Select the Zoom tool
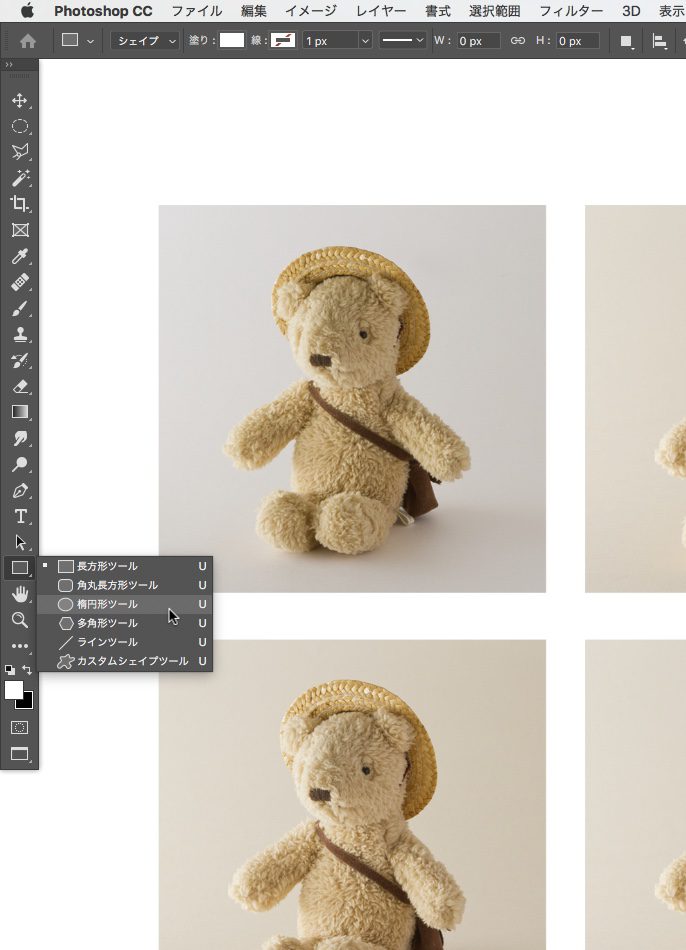Screen dimensions: 686x950 [19, 619]
